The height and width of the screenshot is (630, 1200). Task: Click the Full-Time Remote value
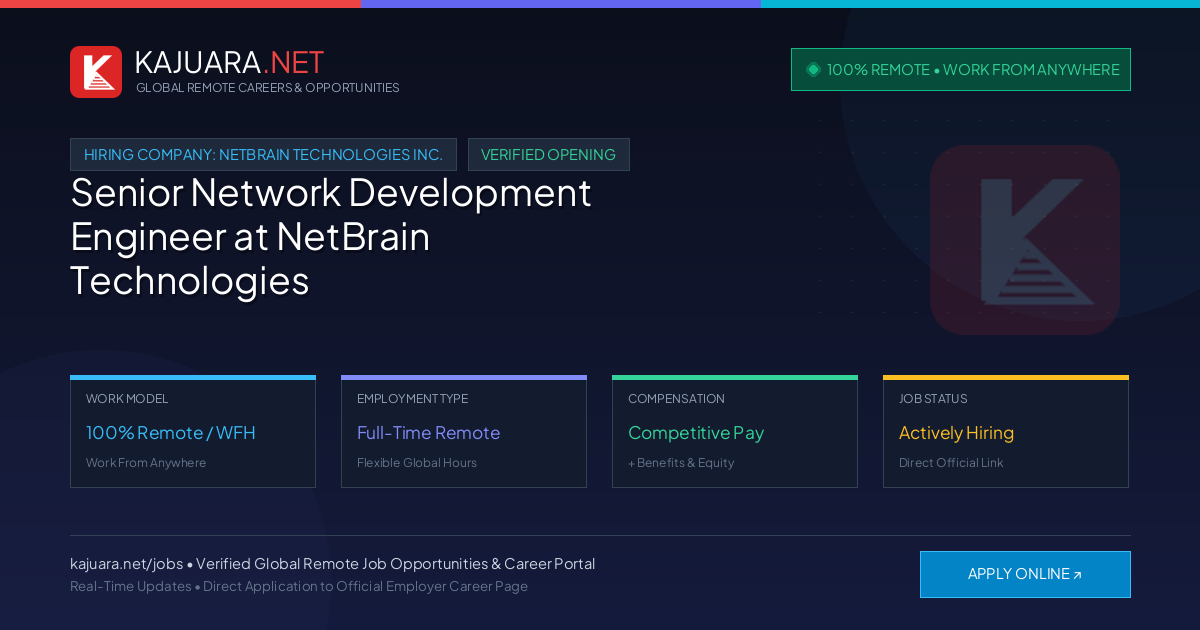click(428, 433)
